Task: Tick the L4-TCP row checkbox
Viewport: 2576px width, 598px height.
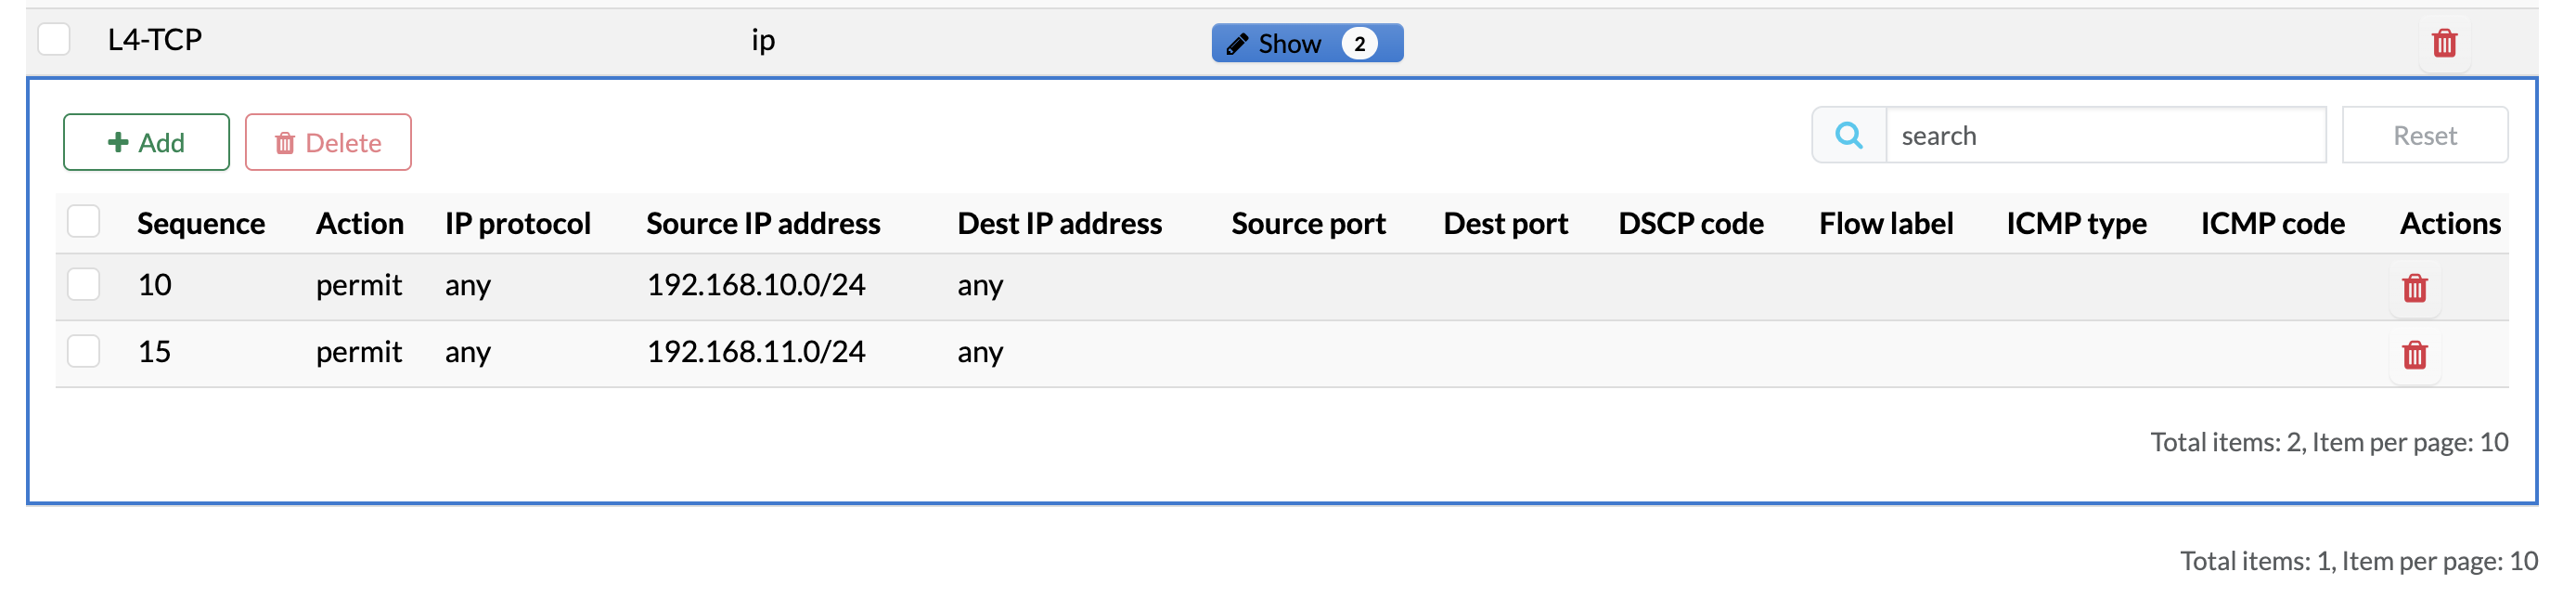Action: [x=54, y=40]
